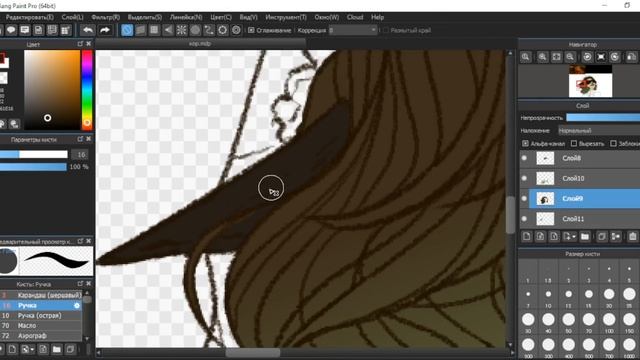Enable the grid (crisscross) snap guide
Screen dimensions: 640x360
(x=154, y=30)
